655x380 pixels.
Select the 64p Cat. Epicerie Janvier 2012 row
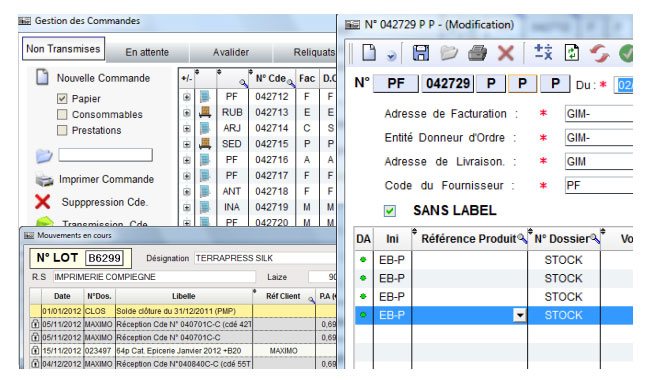pos(183,351)
